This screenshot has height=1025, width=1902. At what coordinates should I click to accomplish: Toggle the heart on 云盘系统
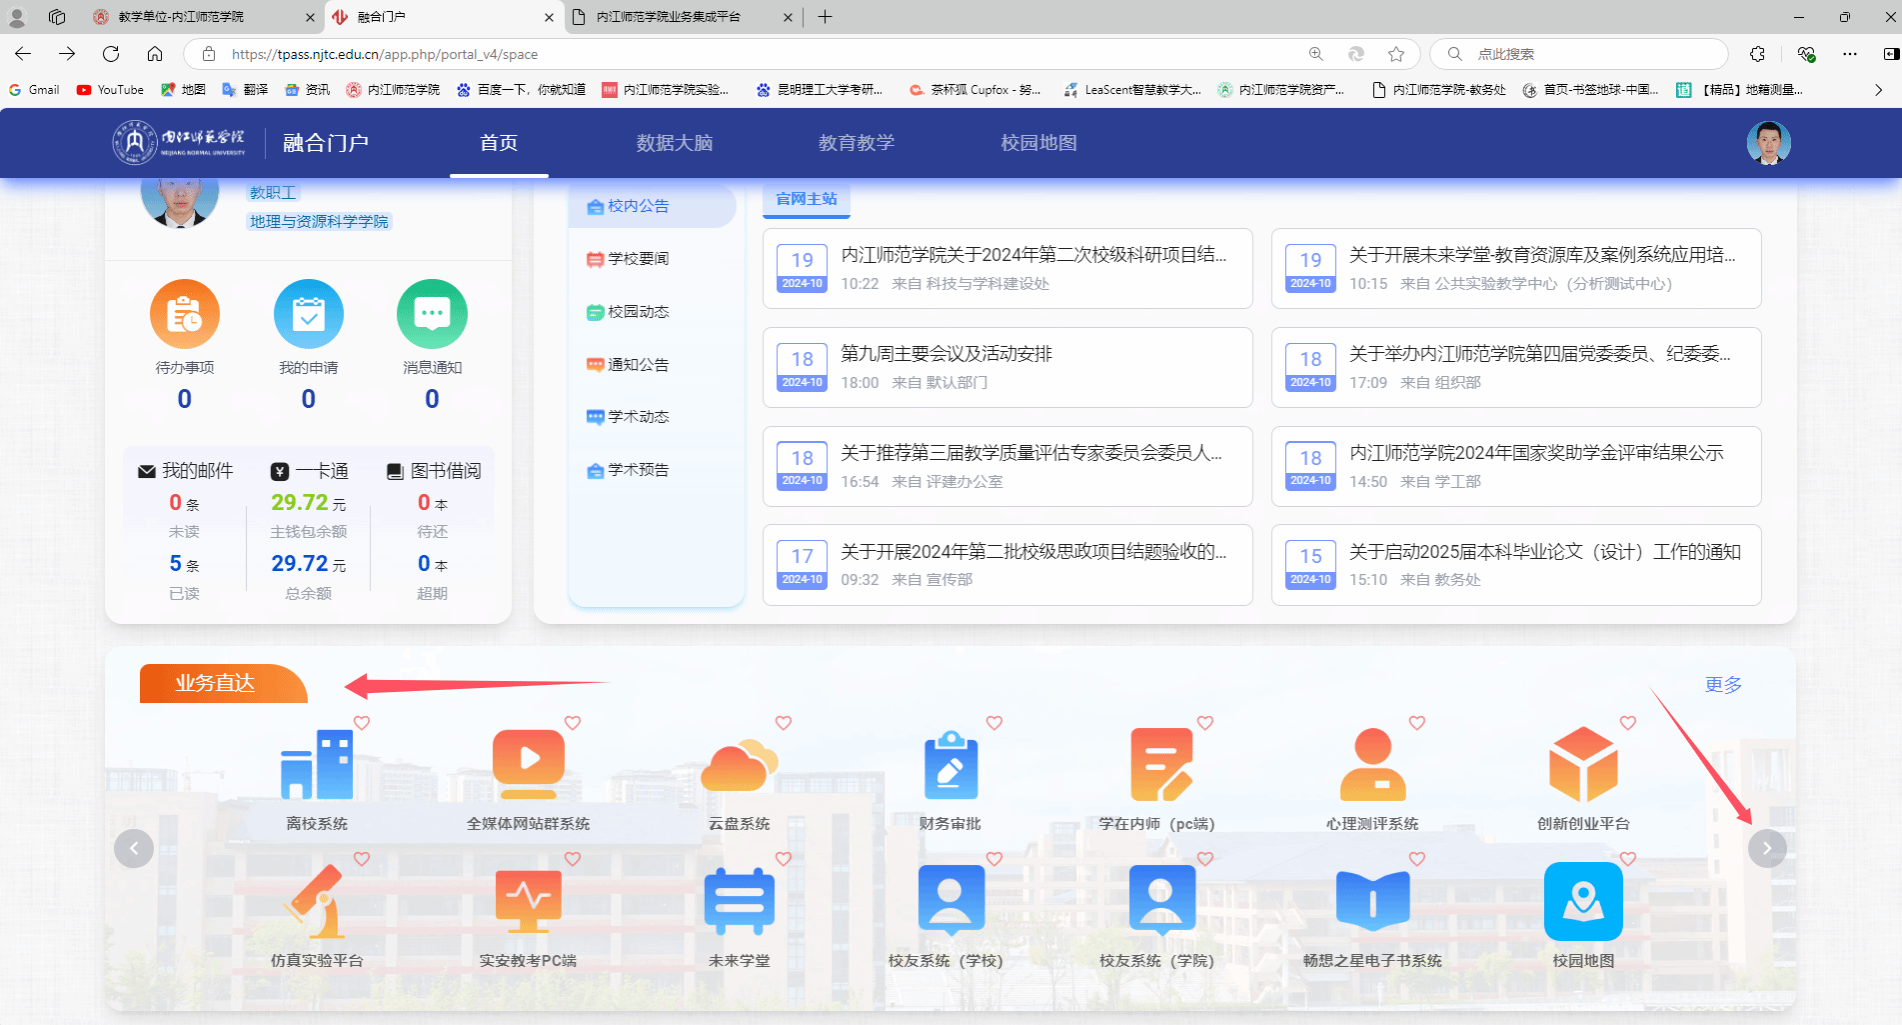784,723
